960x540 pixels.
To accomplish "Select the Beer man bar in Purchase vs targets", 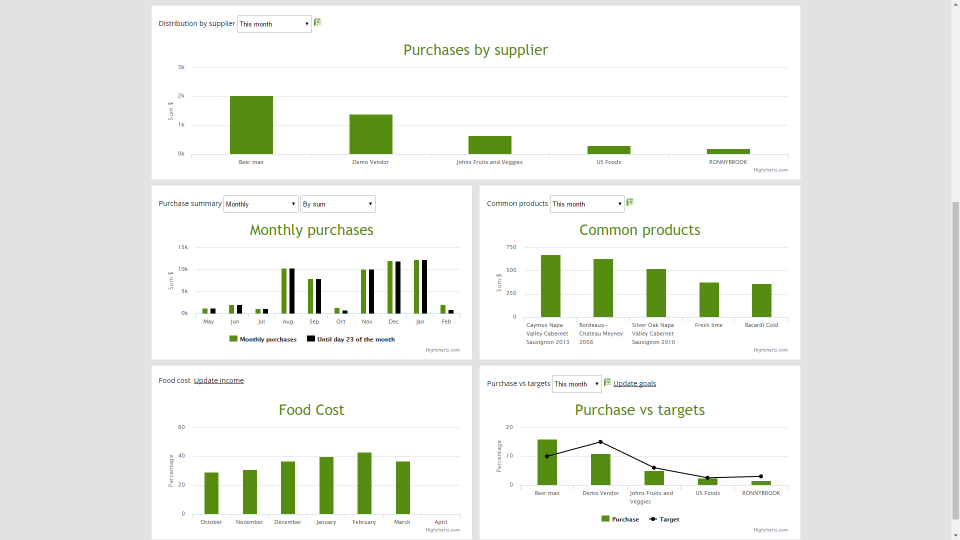I will [547, 462].
